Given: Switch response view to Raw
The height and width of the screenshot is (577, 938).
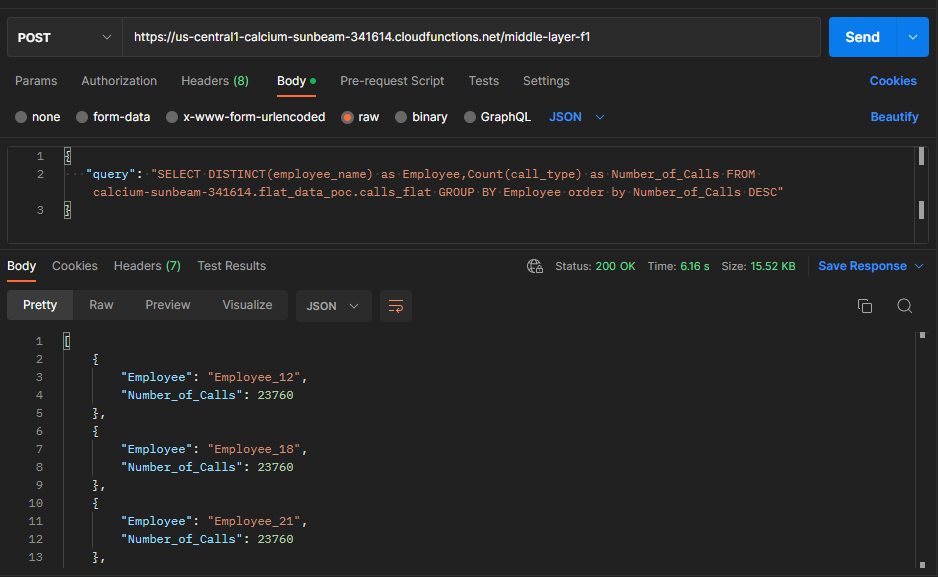Looking at the screenshot, I should pos(101,306).
